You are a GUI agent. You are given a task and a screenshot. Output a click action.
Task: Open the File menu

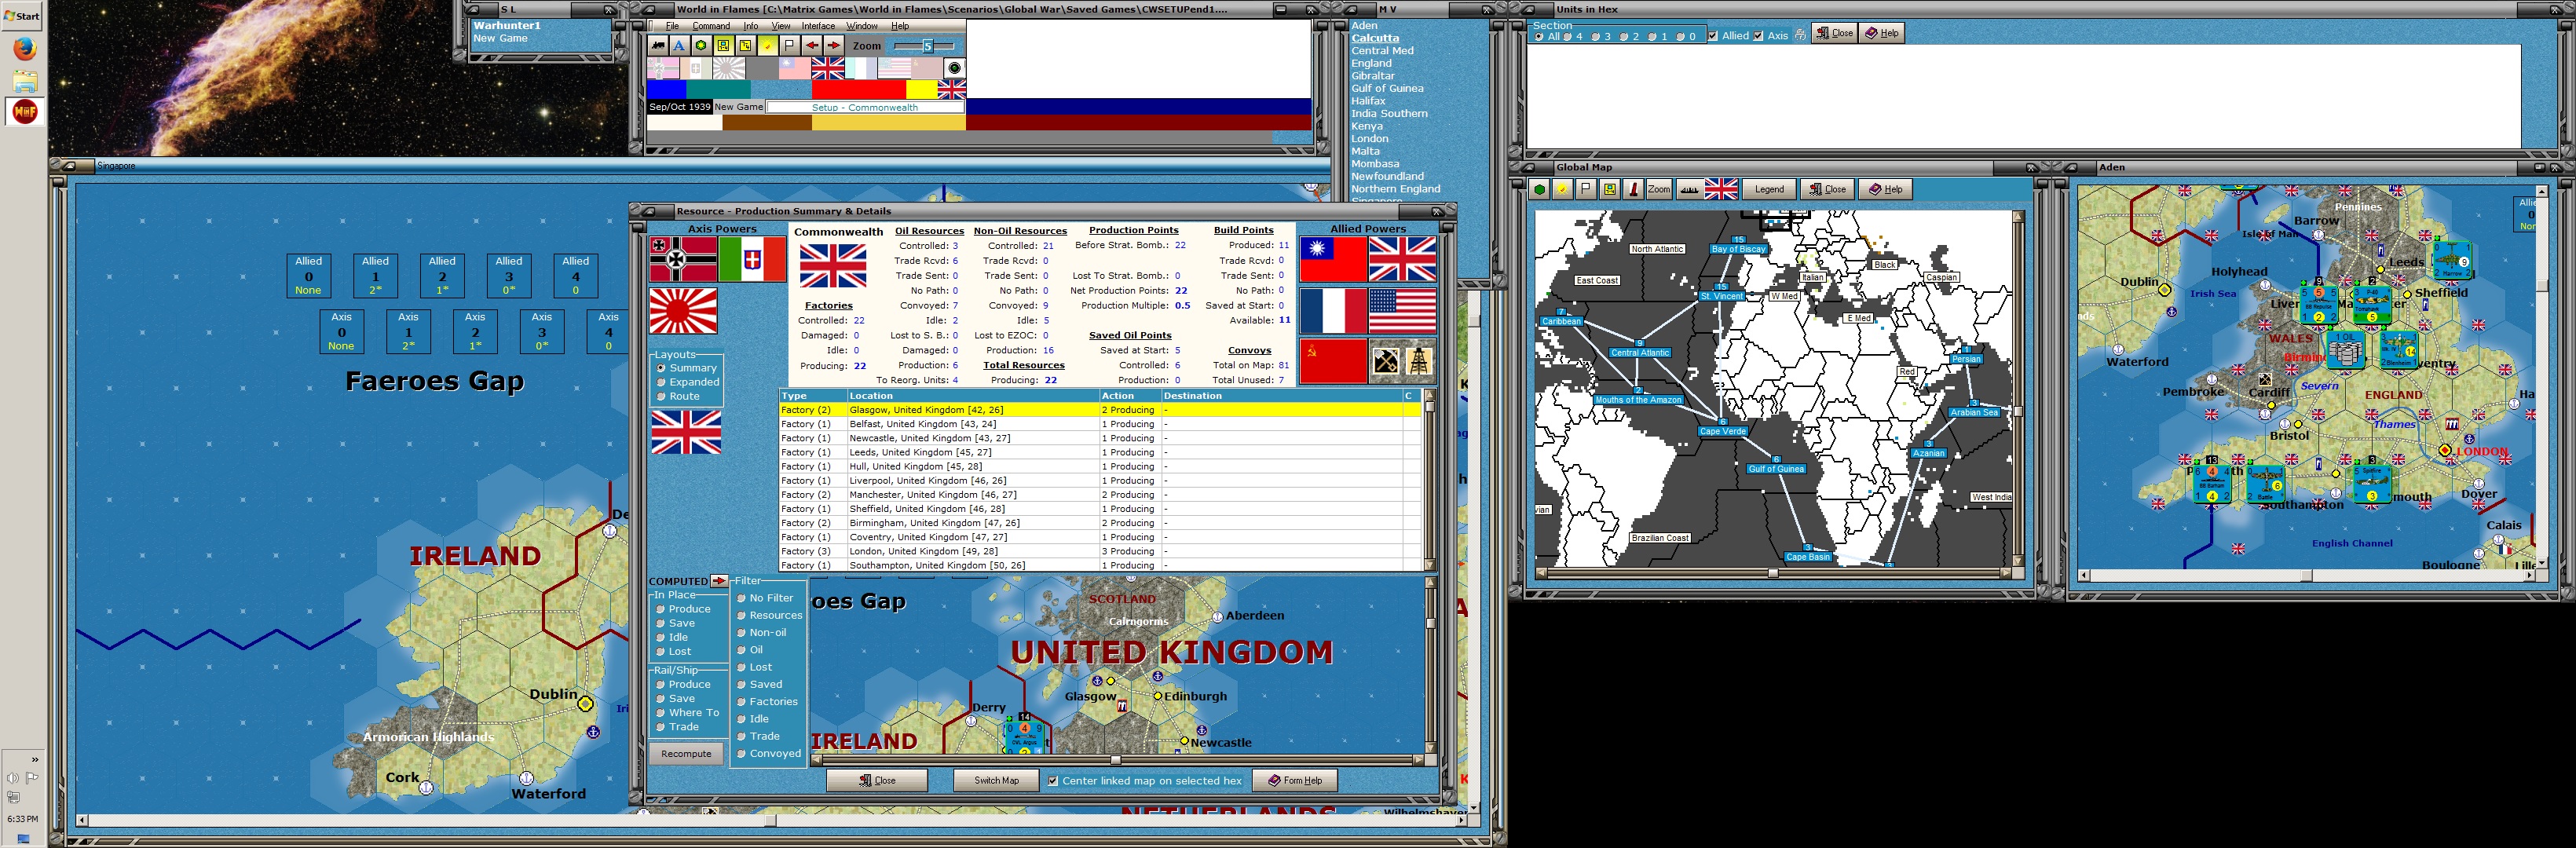(673, 26)
